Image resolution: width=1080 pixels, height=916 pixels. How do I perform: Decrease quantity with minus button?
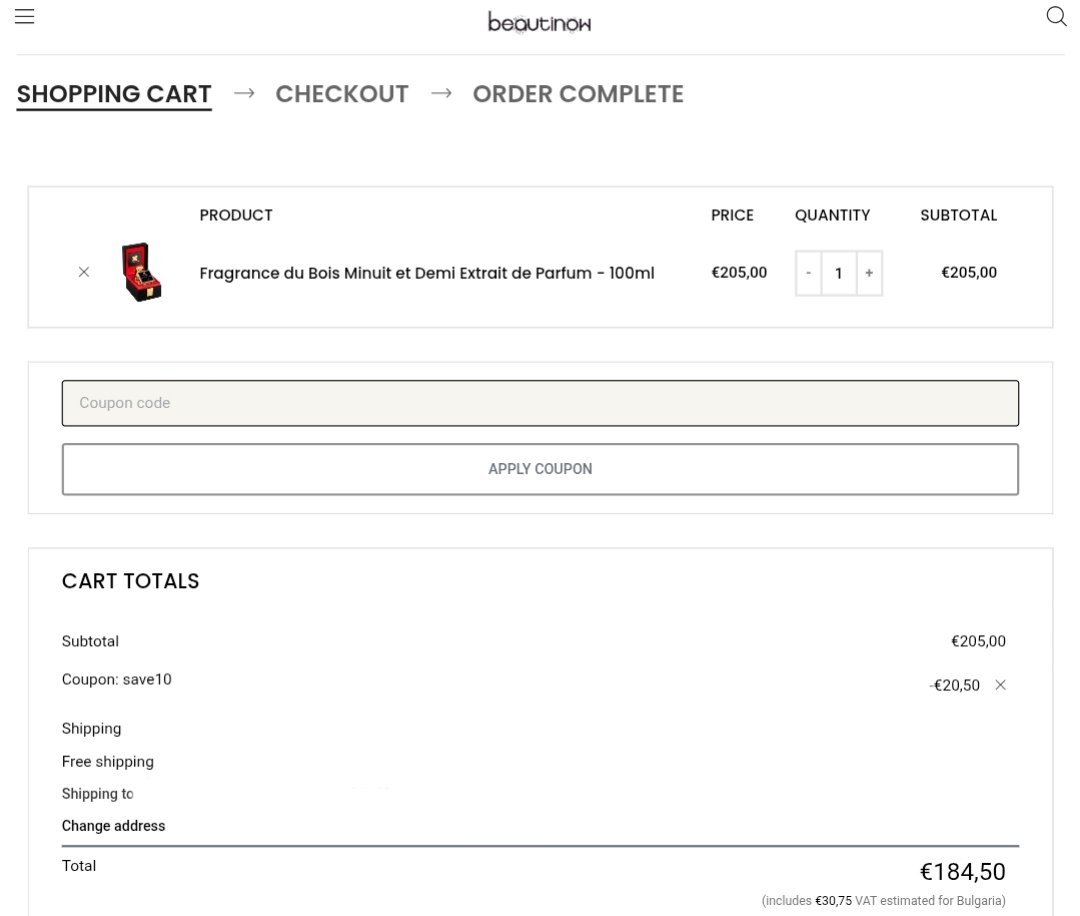pyautogui.click(x=808, y=273)
